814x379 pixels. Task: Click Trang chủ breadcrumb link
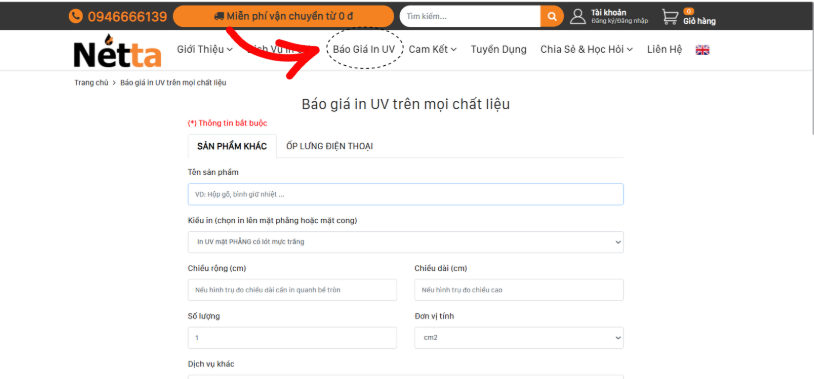[91, 83]
